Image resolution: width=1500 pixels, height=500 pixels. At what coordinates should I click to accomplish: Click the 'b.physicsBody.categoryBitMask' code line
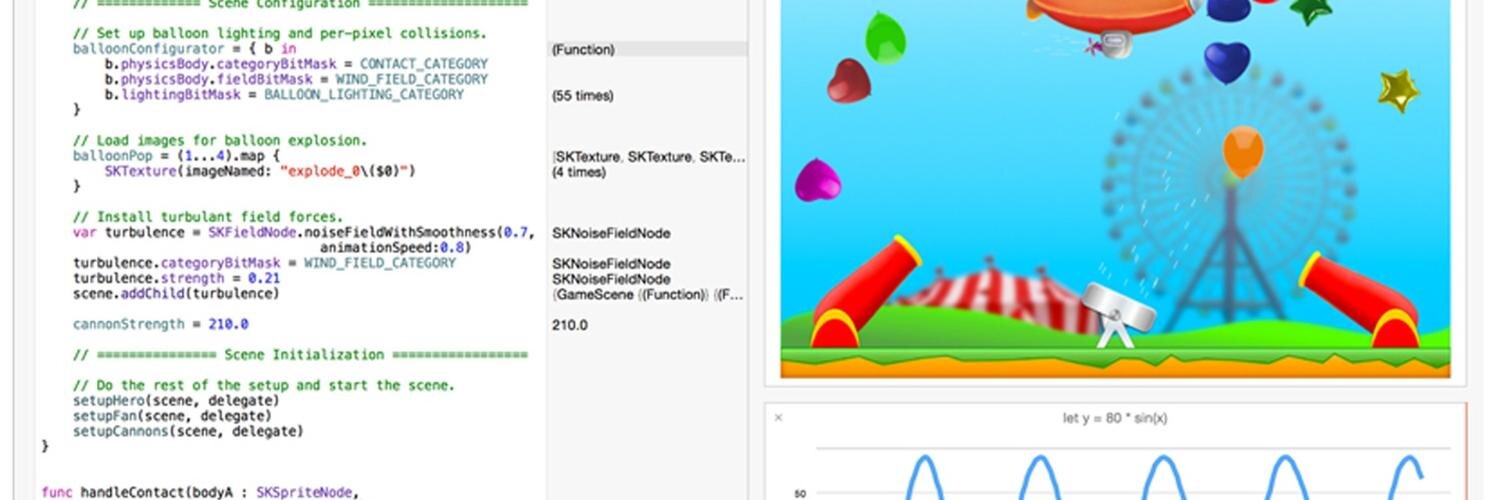(296, 64)
